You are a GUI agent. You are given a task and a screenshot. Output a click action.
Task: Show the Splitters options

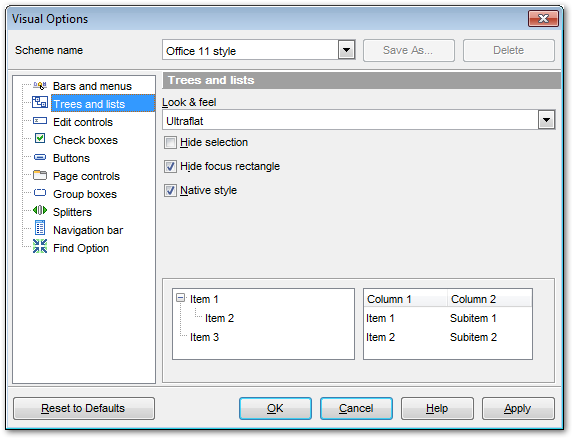point(72,212)
